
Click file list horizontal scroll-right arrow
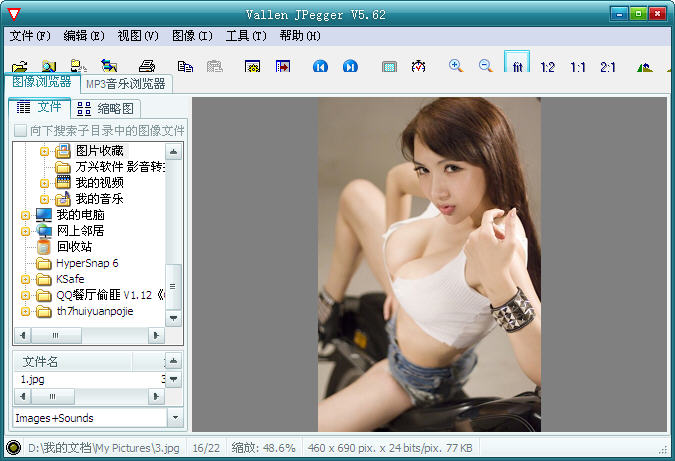(156, 396)
